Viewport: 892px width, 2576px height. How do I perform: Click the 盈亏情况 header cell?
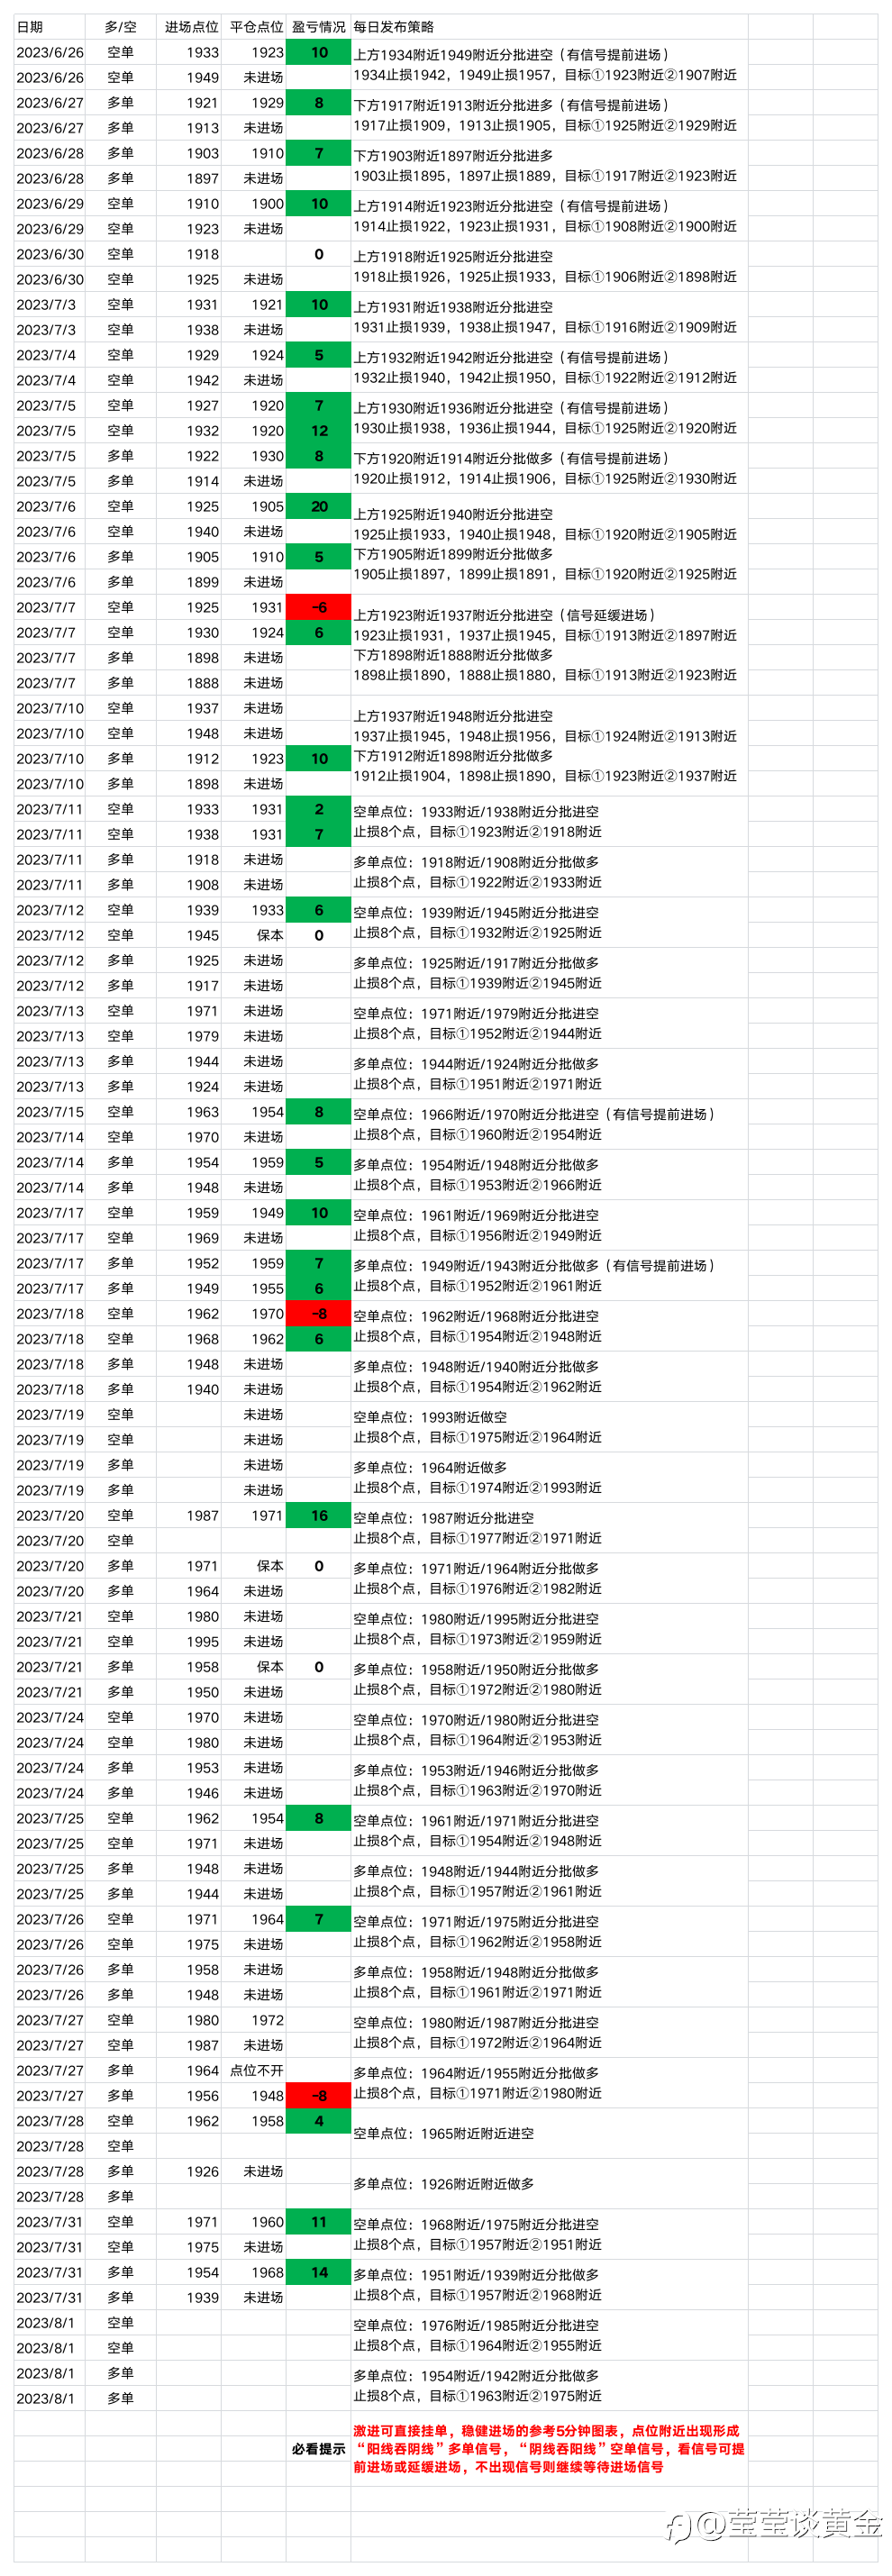click(319, 27)
